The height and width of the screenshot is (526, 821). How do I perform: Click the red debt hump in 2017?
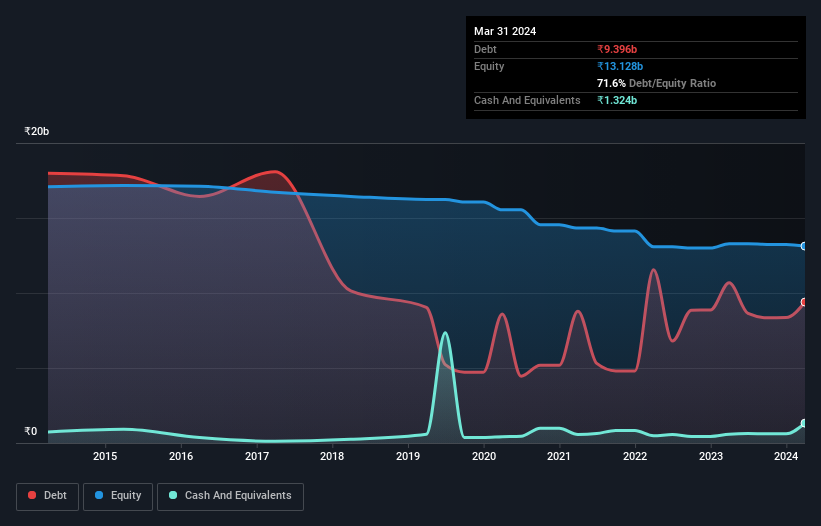[274, 172]
